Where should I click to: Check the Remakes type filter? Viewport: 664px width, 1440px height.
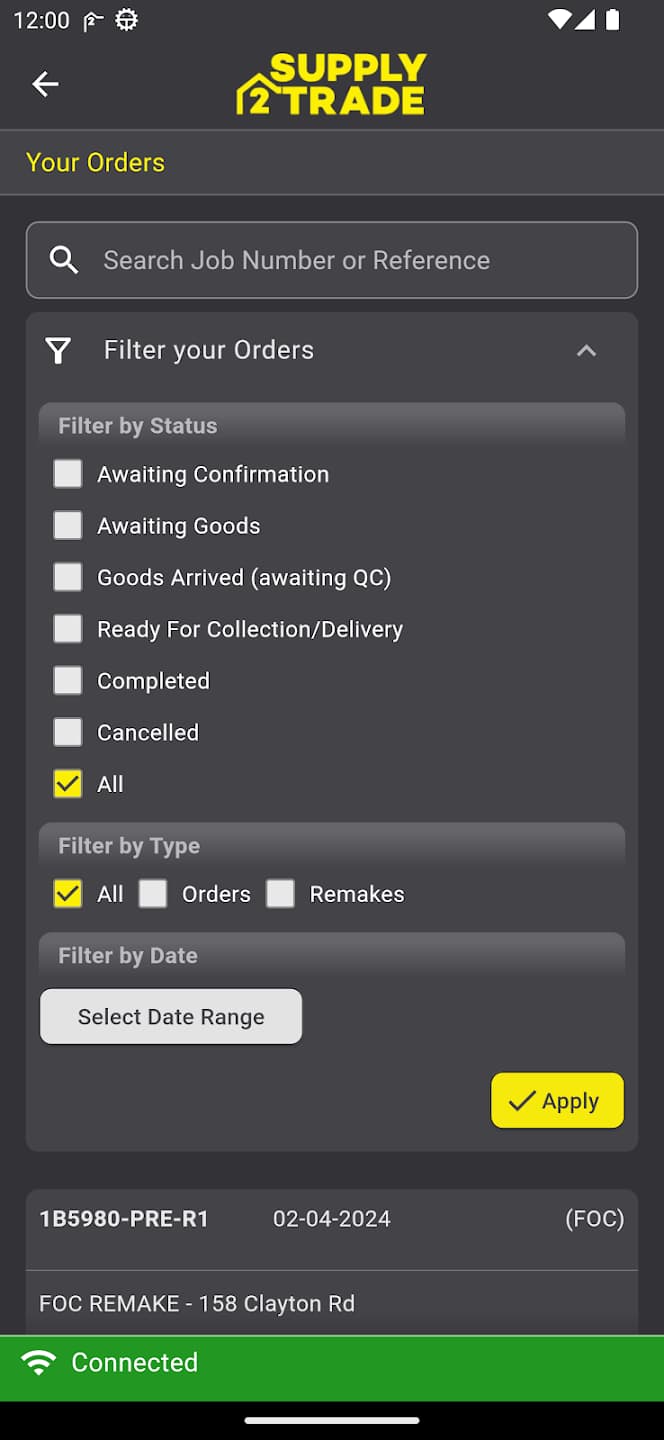click(x=281, y=893)
